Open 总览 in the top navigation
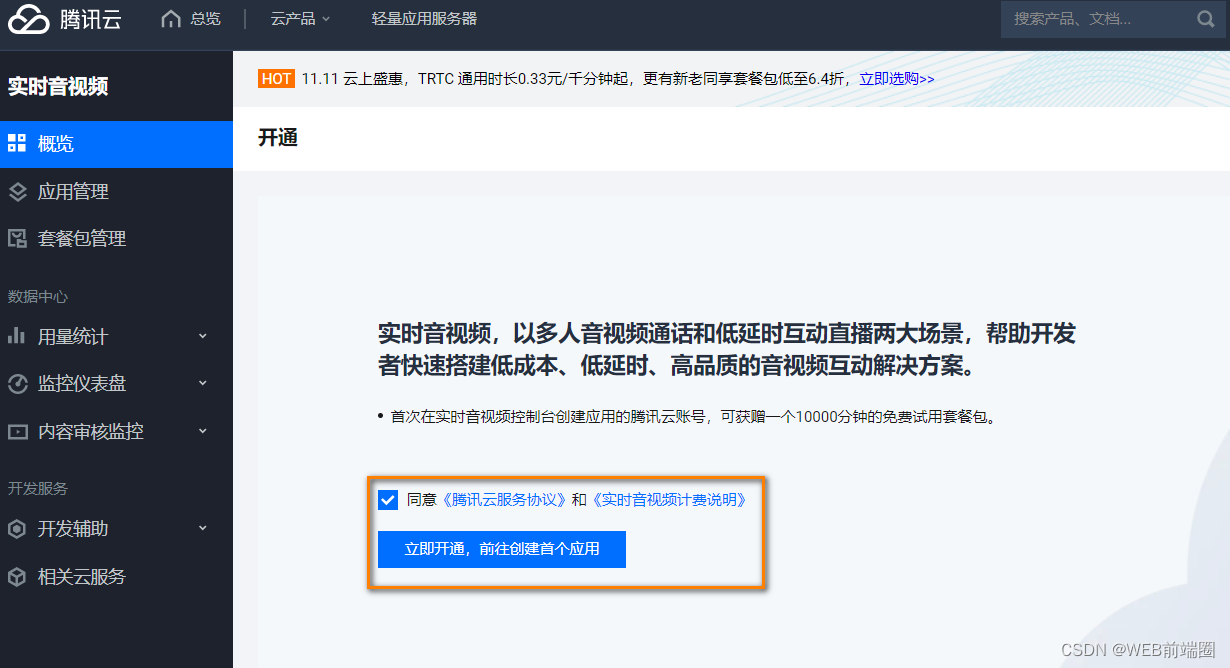The image size is (1230, 668). [x=205, y=18]
